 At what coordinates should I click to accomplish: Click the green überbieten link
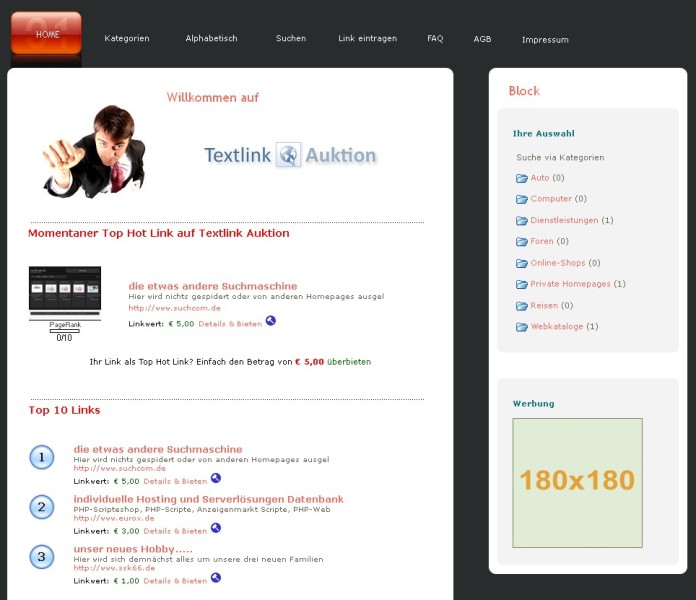click(349, 362)
